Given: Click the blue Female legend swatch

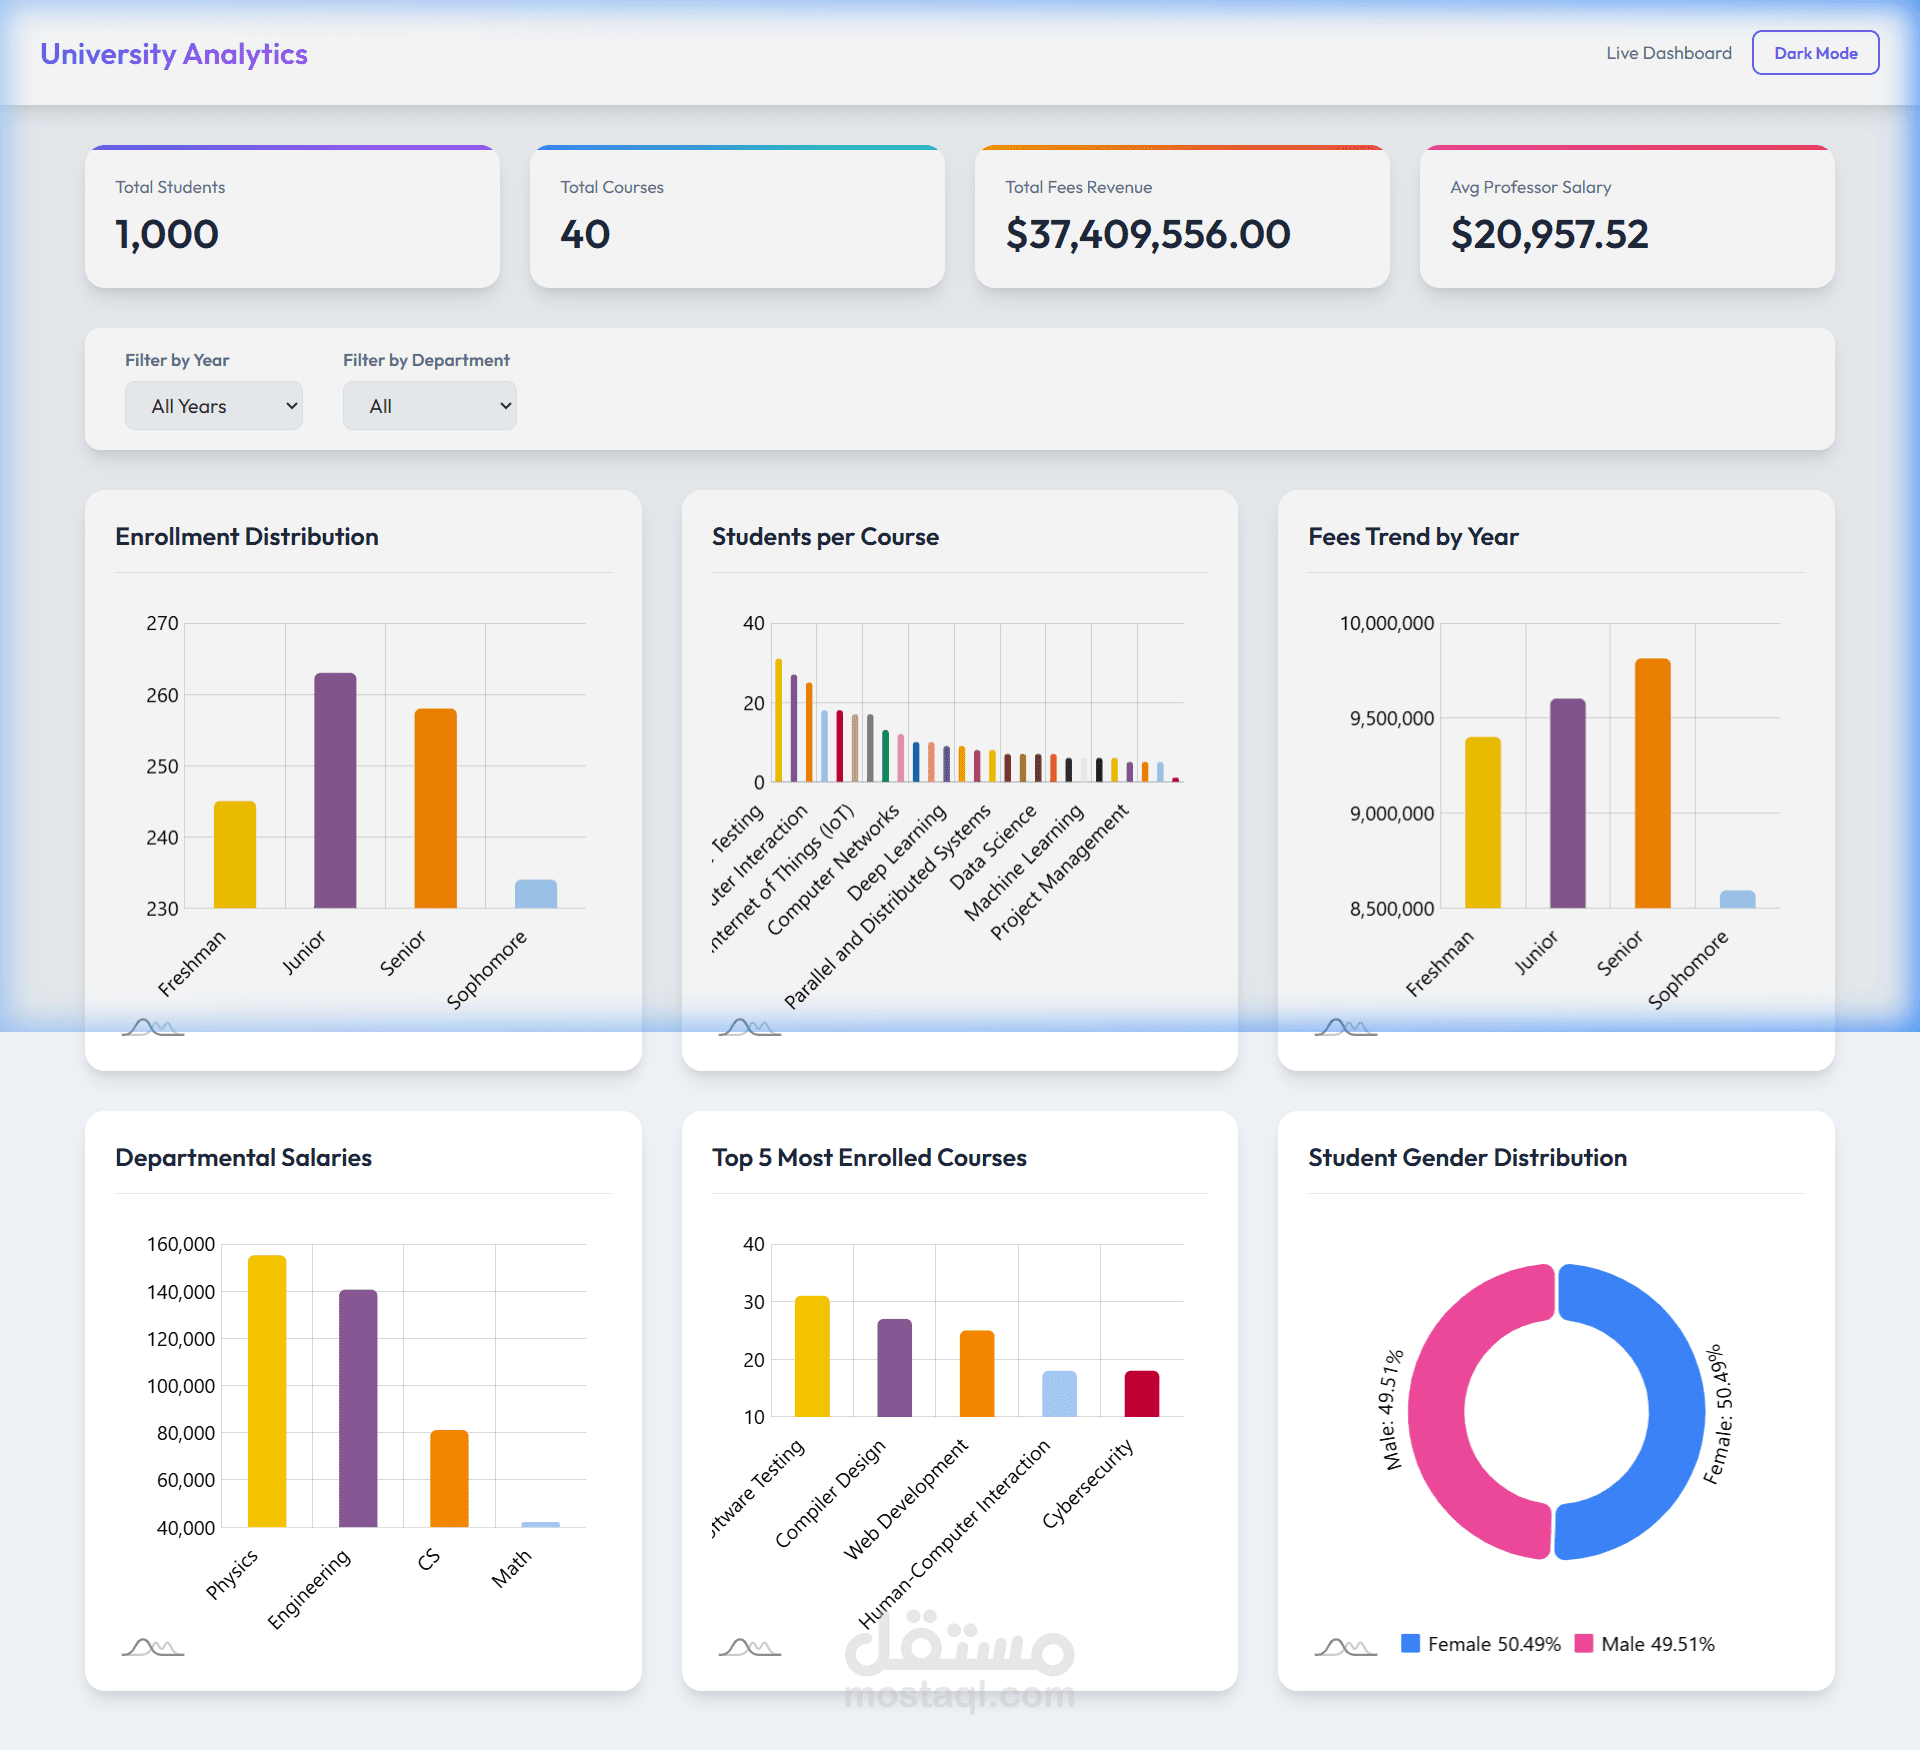Looking at the screenshot, I should click(1411, 1643).
